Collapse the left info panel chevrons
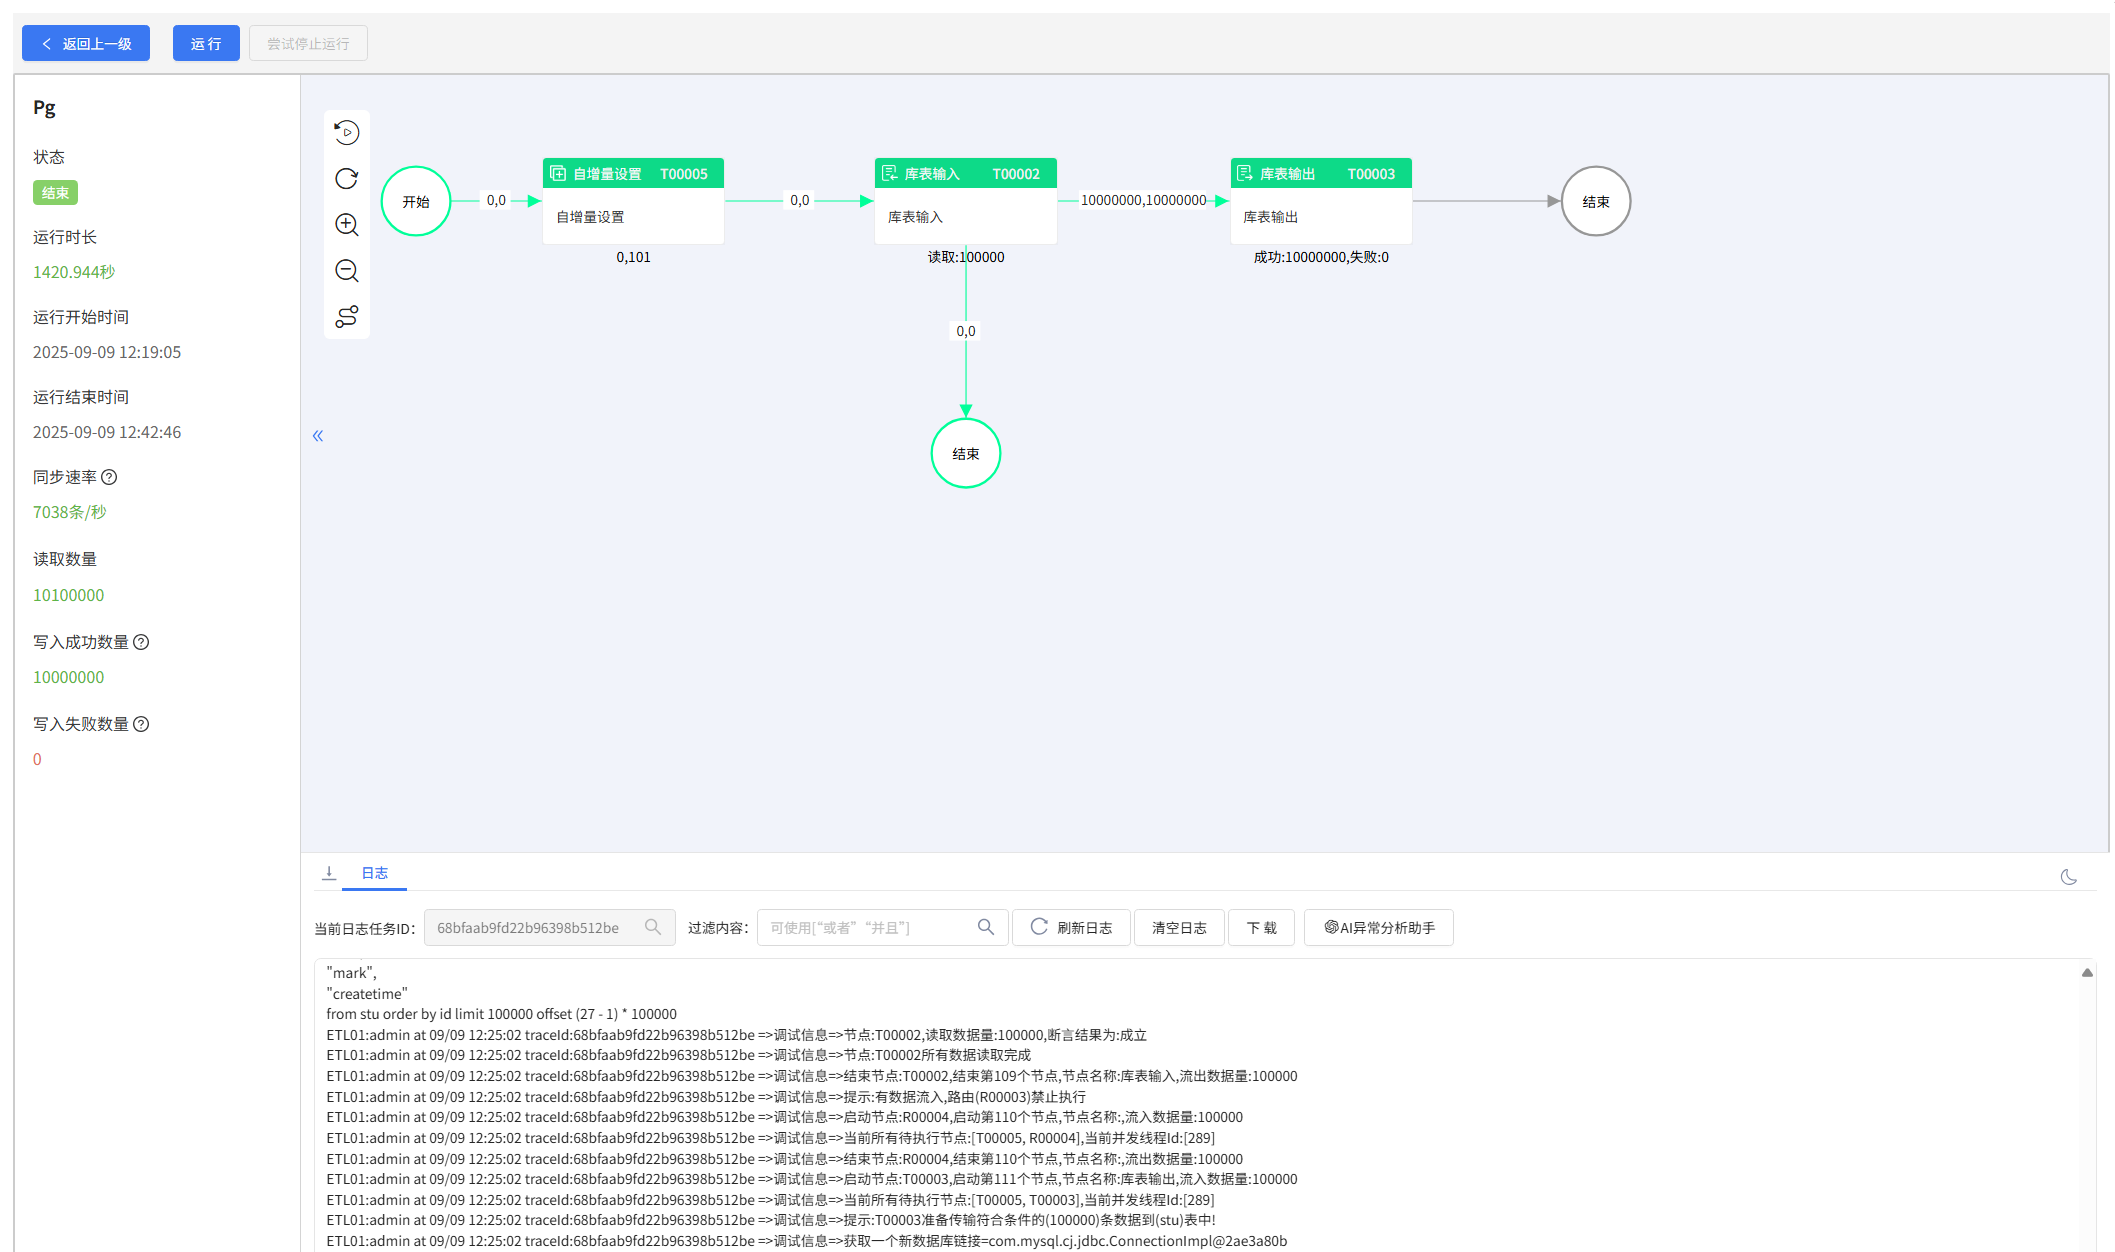The height and width of the screenshot is (1252, 2115). [318, 435]
